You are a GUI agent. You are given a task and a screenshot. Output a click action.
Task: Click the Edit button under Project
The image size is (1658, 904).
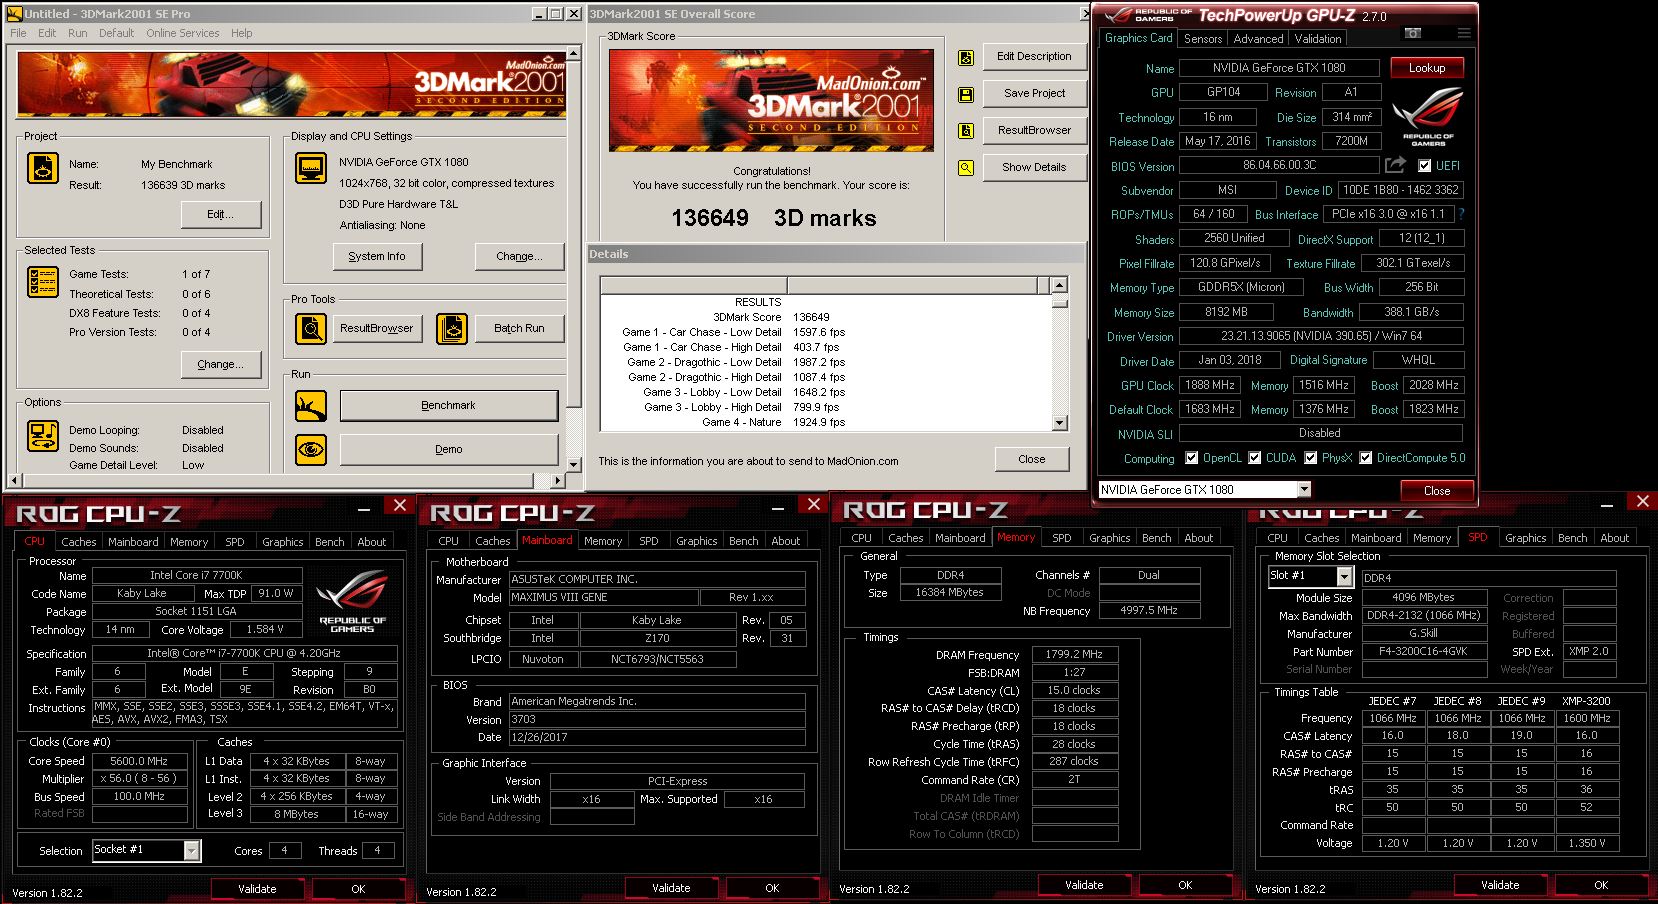pyautogui.click(x=220, y=214)
